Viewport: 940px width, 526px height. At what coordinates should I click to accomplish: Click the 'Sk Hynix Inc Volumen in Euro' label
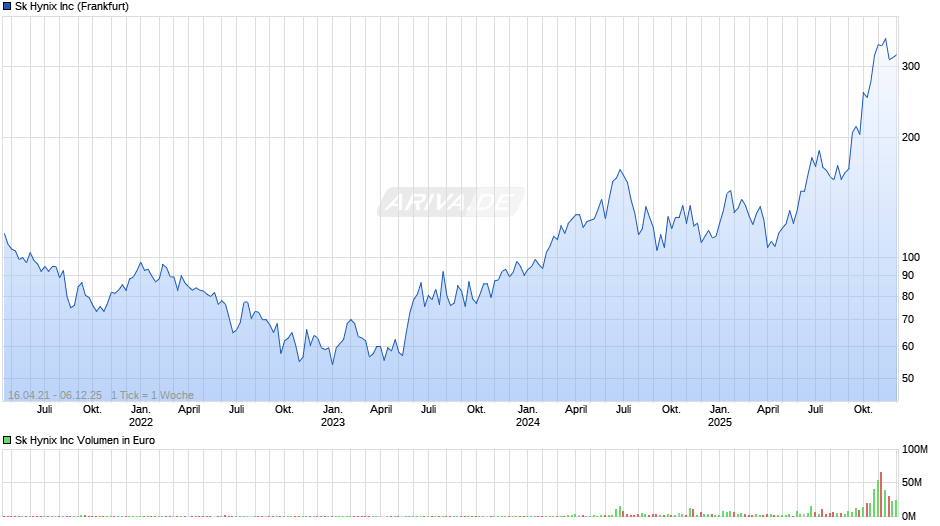tap(85, 440)
